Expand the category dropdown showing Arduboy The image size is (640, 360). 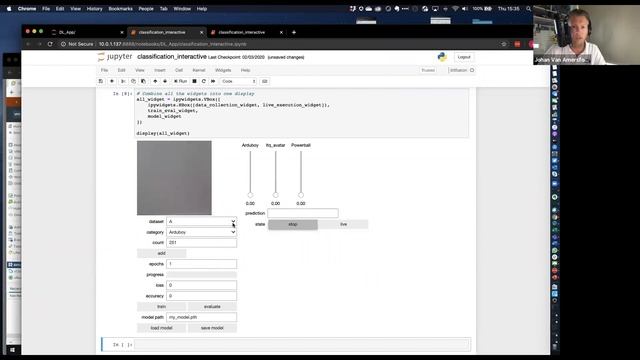pyautogui.click(x=201, y=232)
